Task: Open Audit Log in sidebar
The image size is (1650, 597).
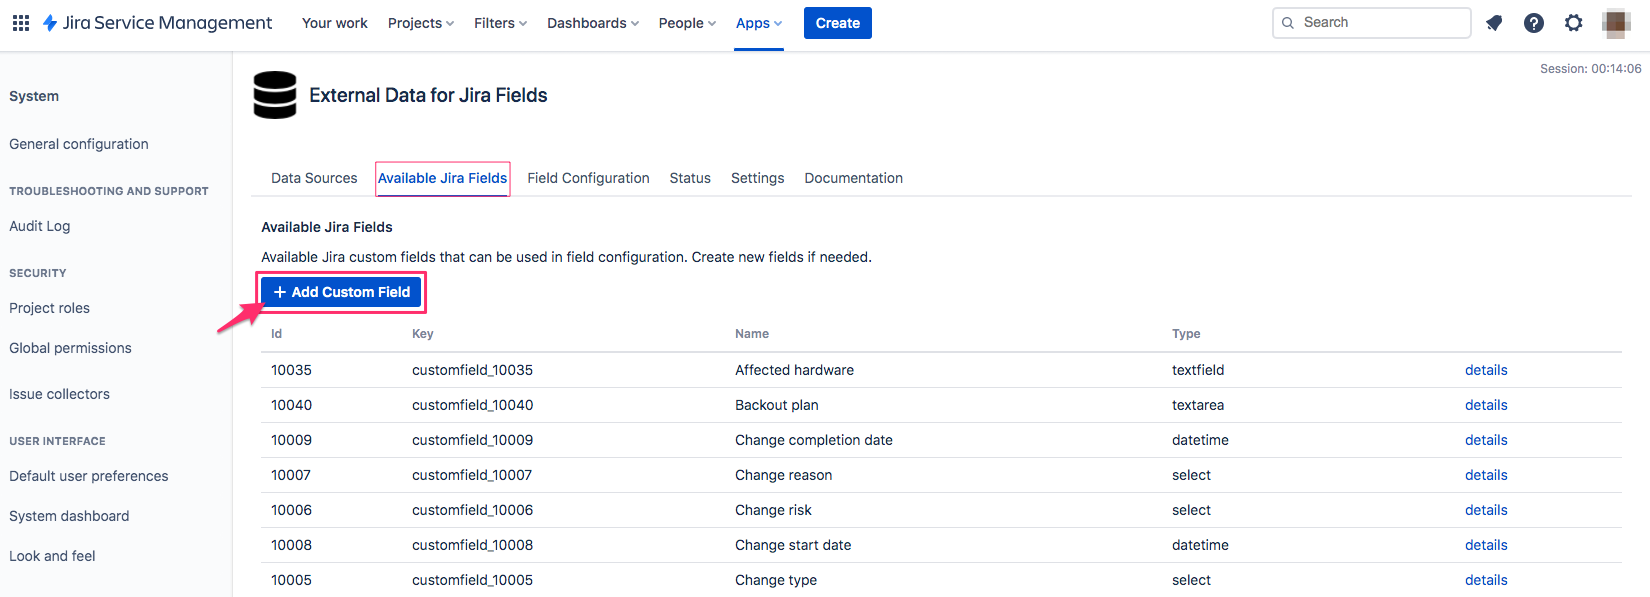Action: tap(40, 226)
